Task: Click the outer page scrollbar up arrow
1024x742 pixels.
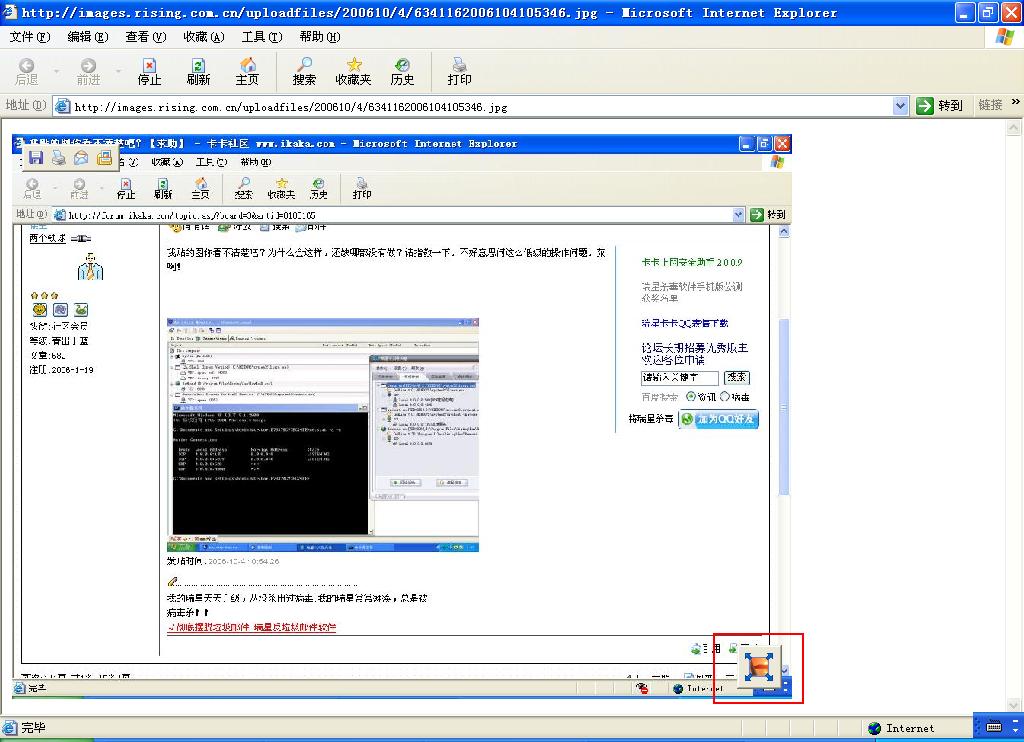Action: coord(1014,127)
